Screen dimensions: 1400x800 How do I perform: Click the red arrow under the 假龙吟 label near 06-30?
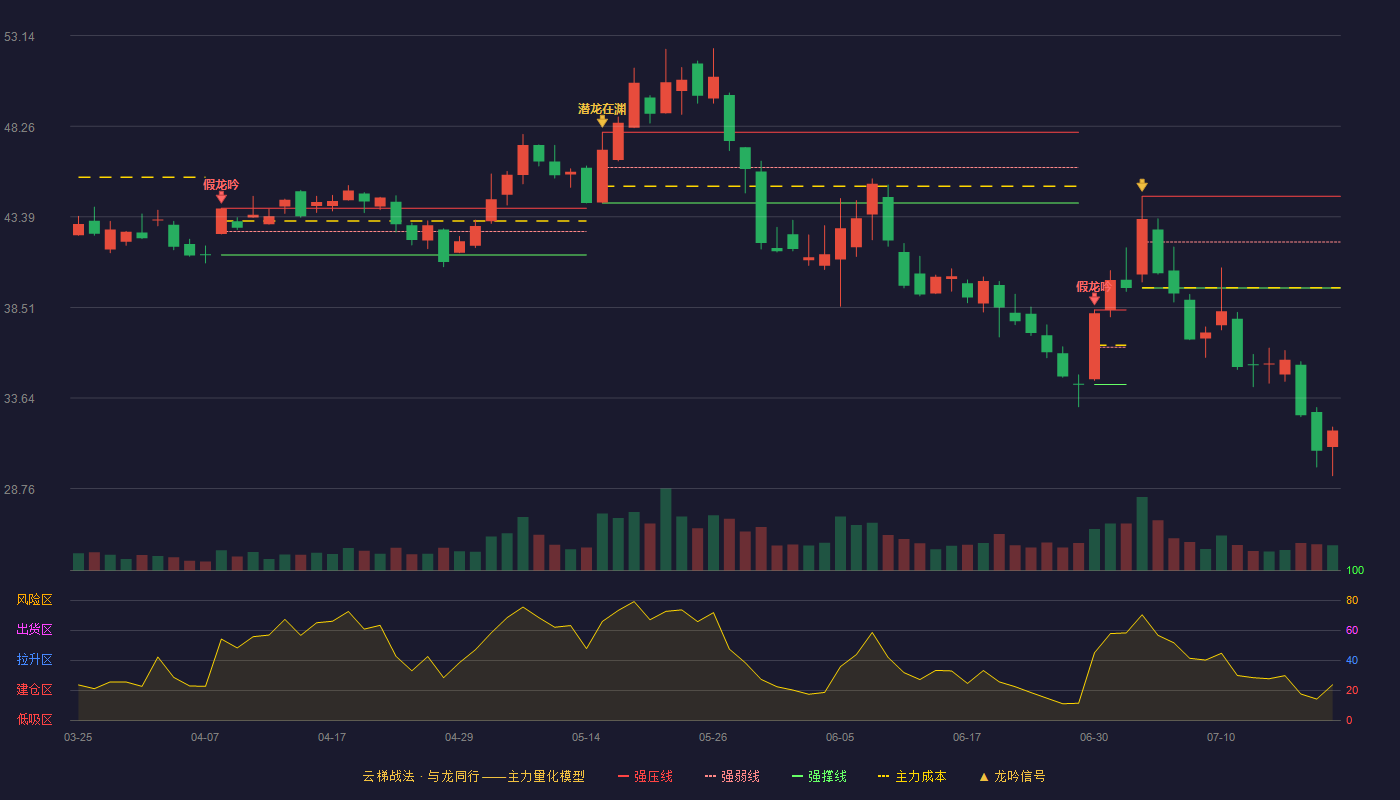1094,299
